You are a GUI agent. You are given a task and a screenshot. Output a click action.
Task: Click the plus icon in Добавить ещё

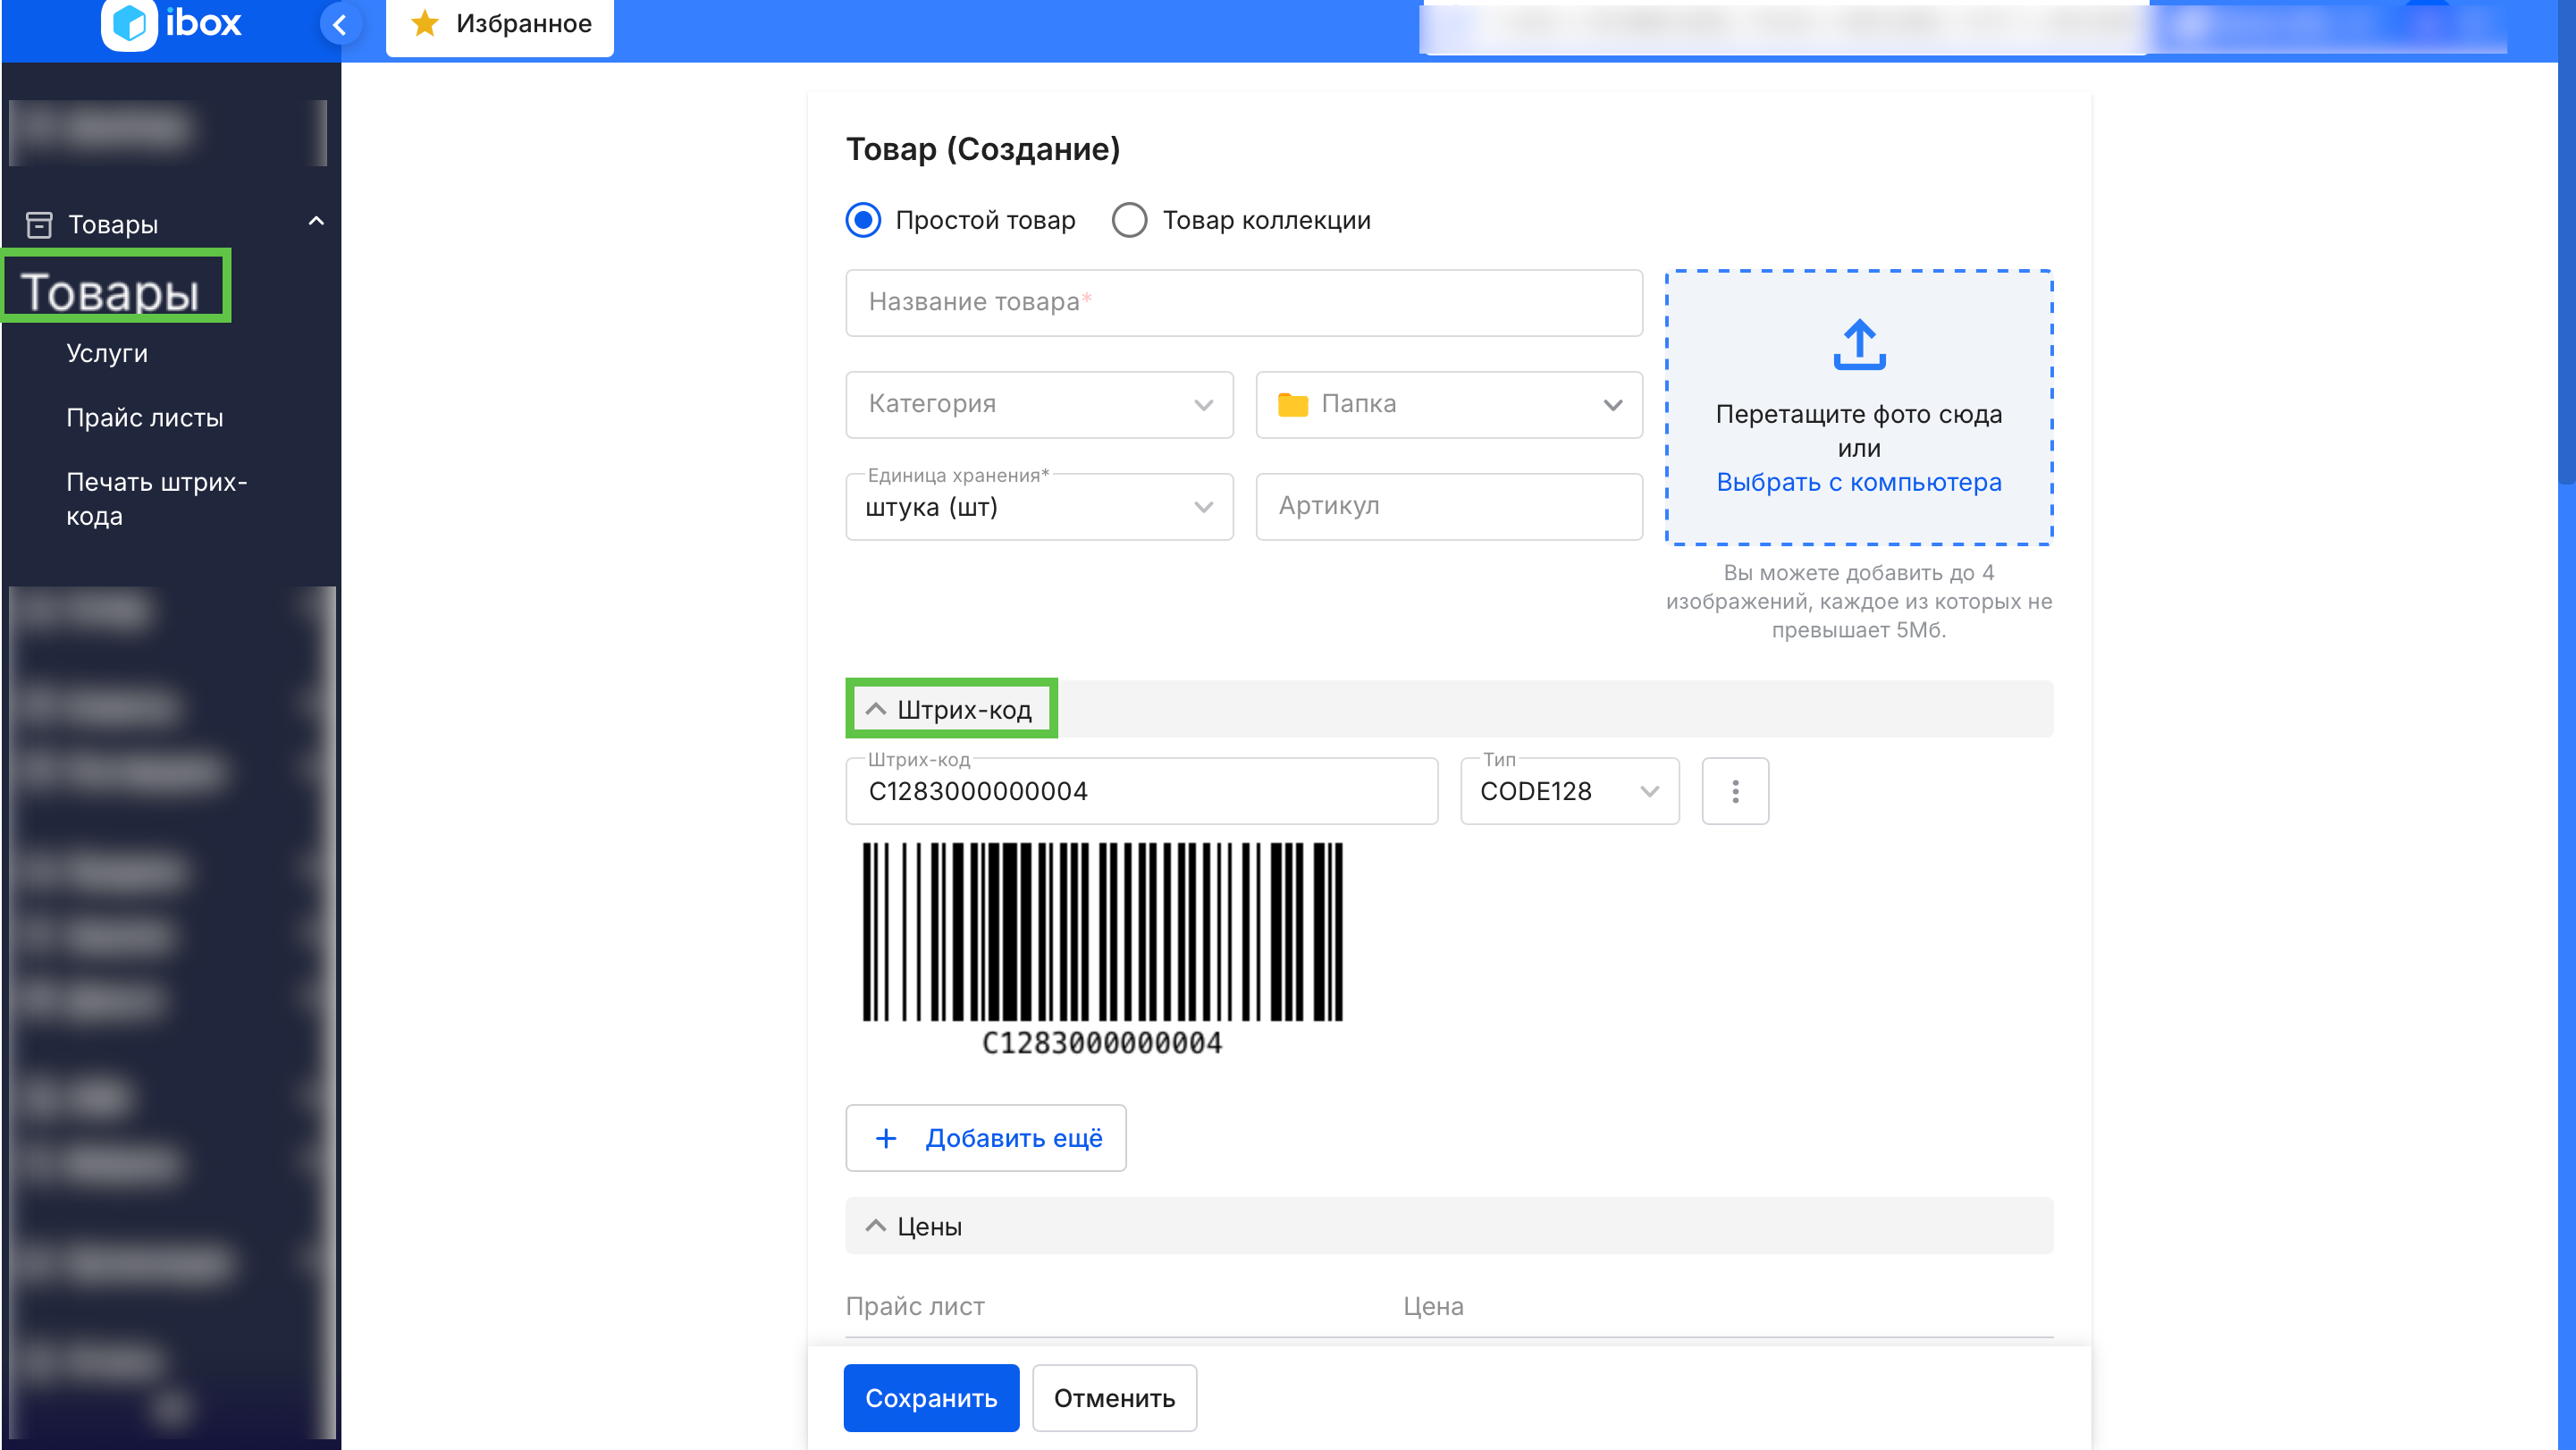pyautogui.click(x=885, y=1138)
